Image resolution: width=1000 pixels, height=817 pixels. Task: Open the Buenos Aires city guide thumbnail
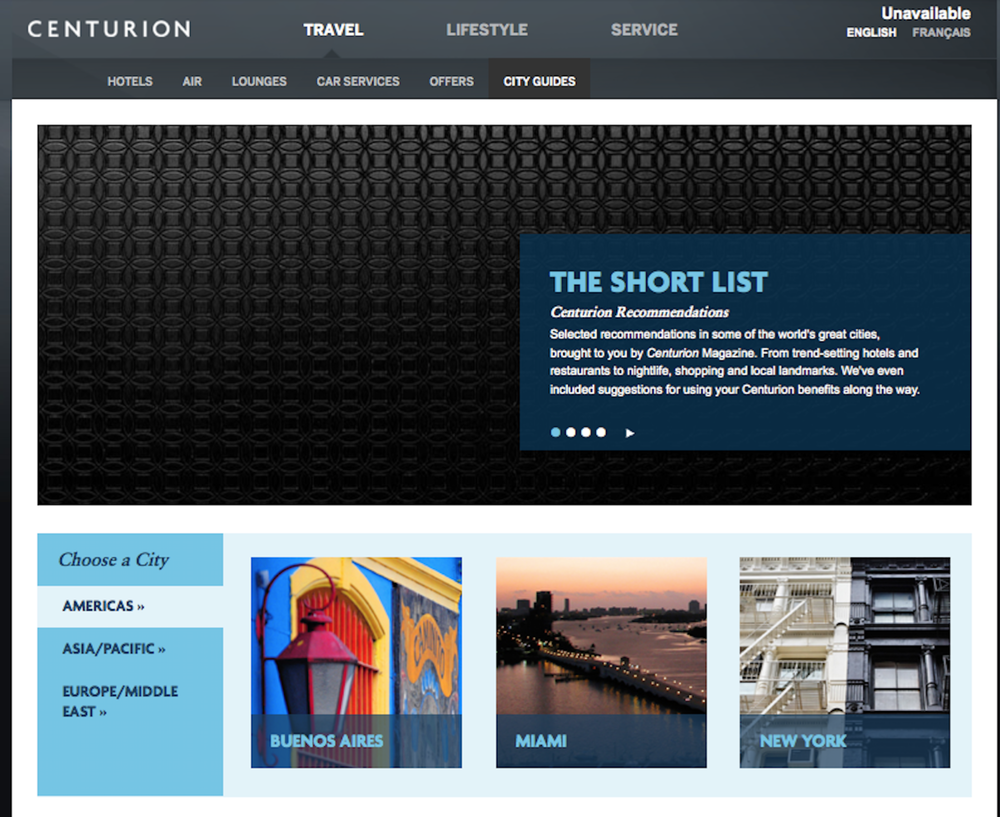[x=356, y=663]
